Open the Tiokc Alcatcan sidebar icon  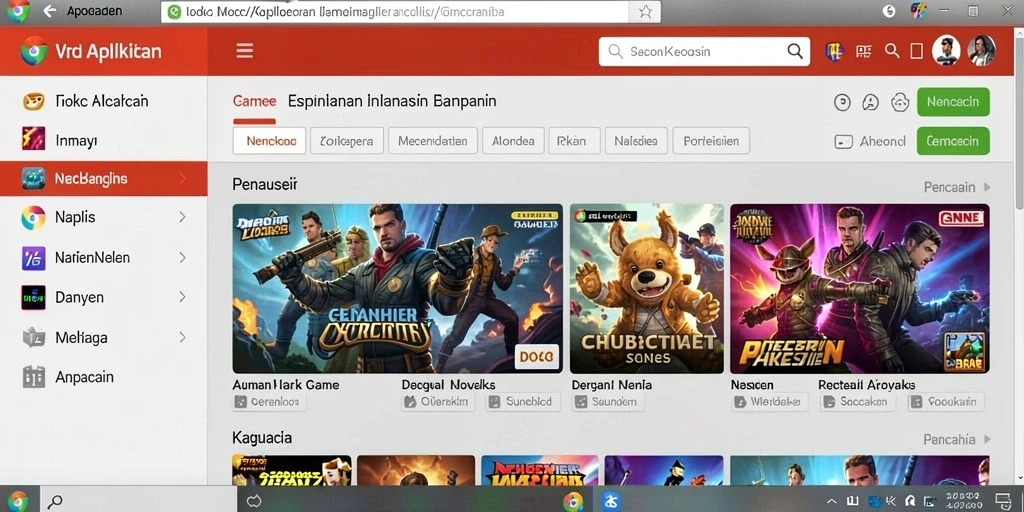click(33, 101)
